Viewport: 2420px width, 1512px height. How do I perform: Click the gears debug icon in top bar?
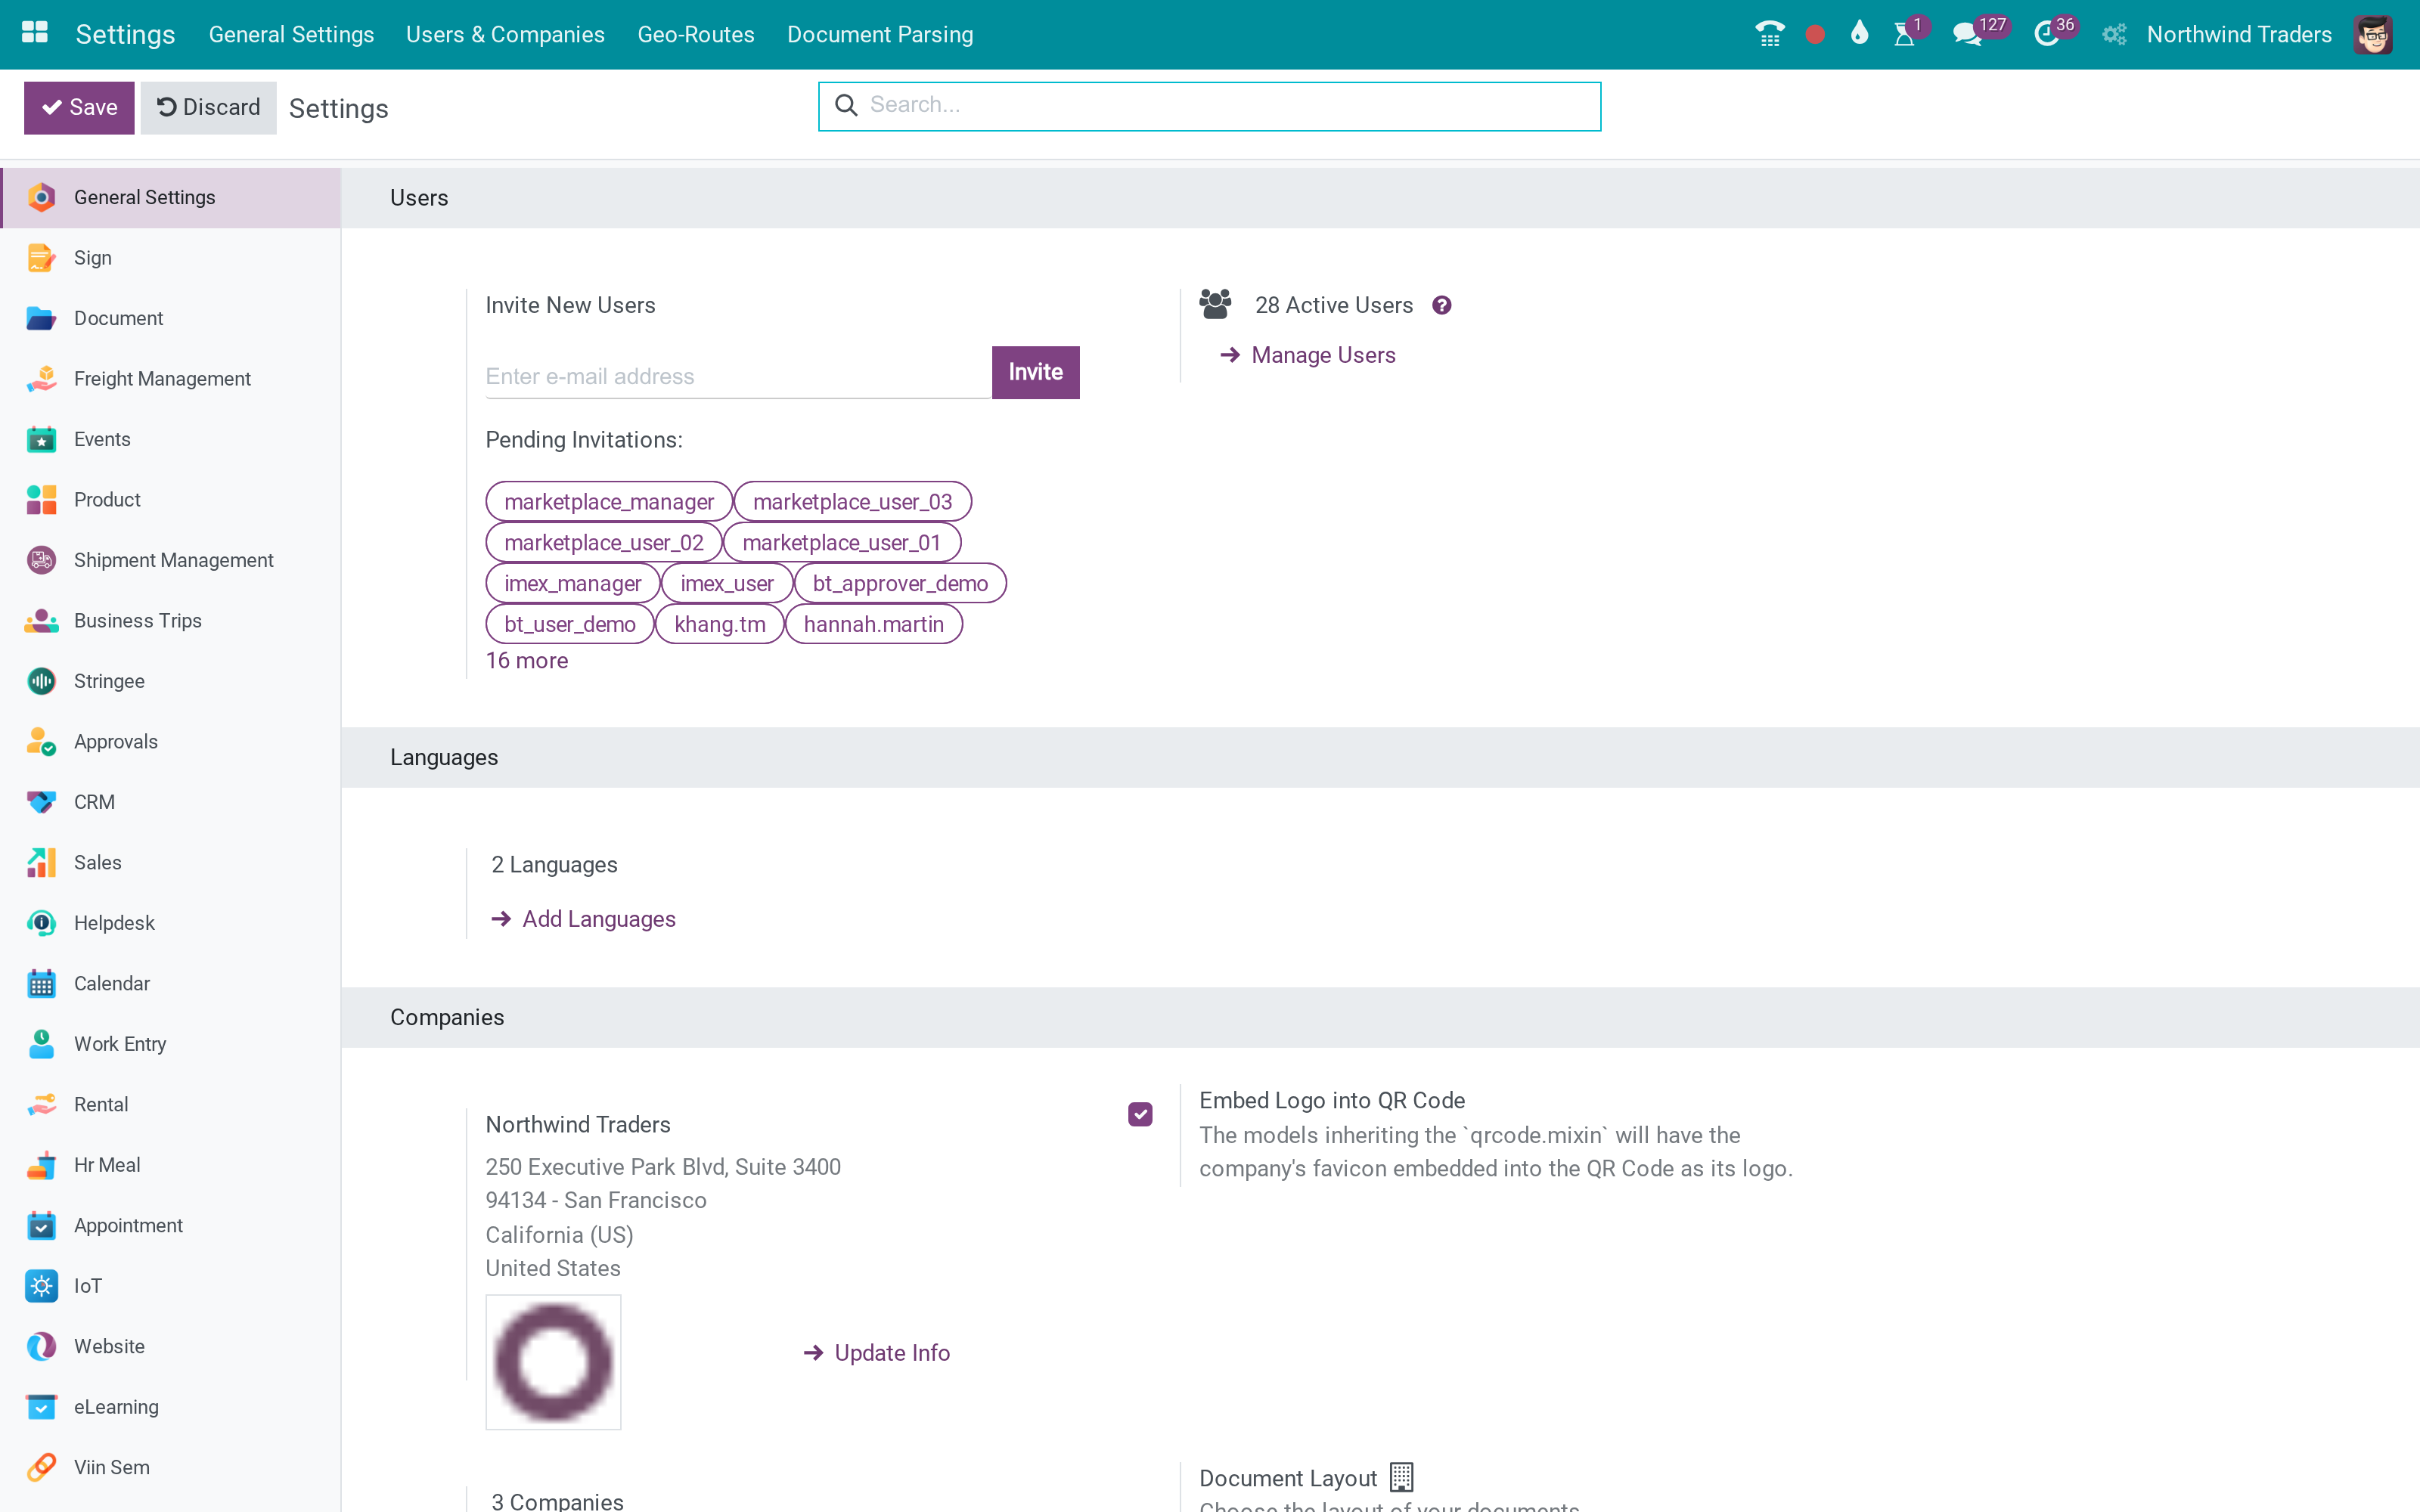click(x=2113, y=35)
